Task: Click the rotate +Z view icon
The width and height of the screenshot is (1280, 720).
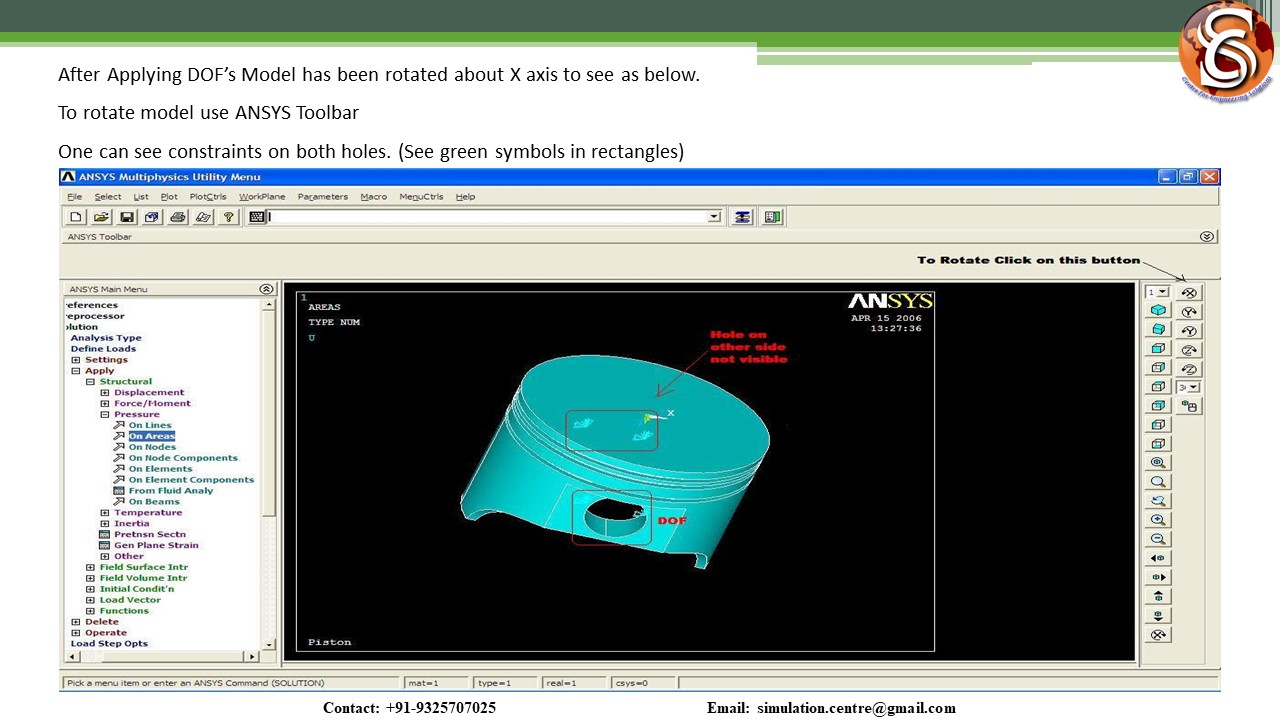Action: 1189,349
